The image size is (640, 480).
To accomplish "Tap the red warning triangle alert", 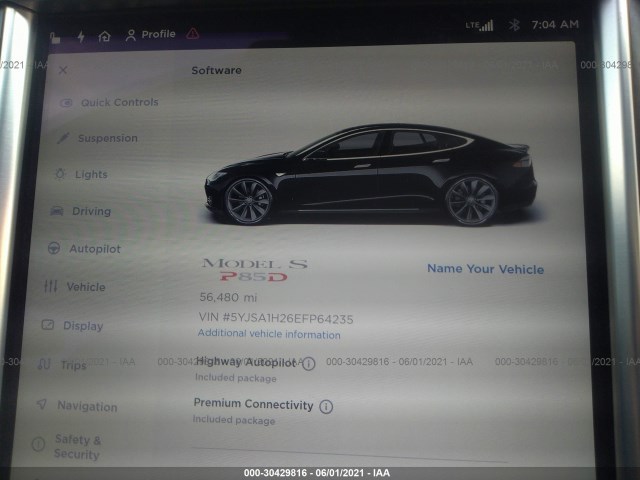I will [x=193, y=33].
